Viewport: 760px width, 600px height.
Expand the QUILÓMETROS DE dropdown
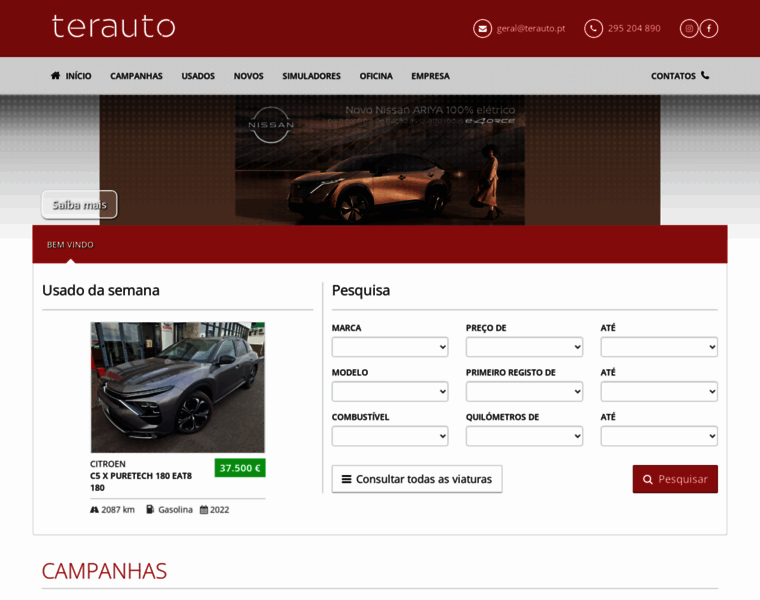click(x=524, y=436)
